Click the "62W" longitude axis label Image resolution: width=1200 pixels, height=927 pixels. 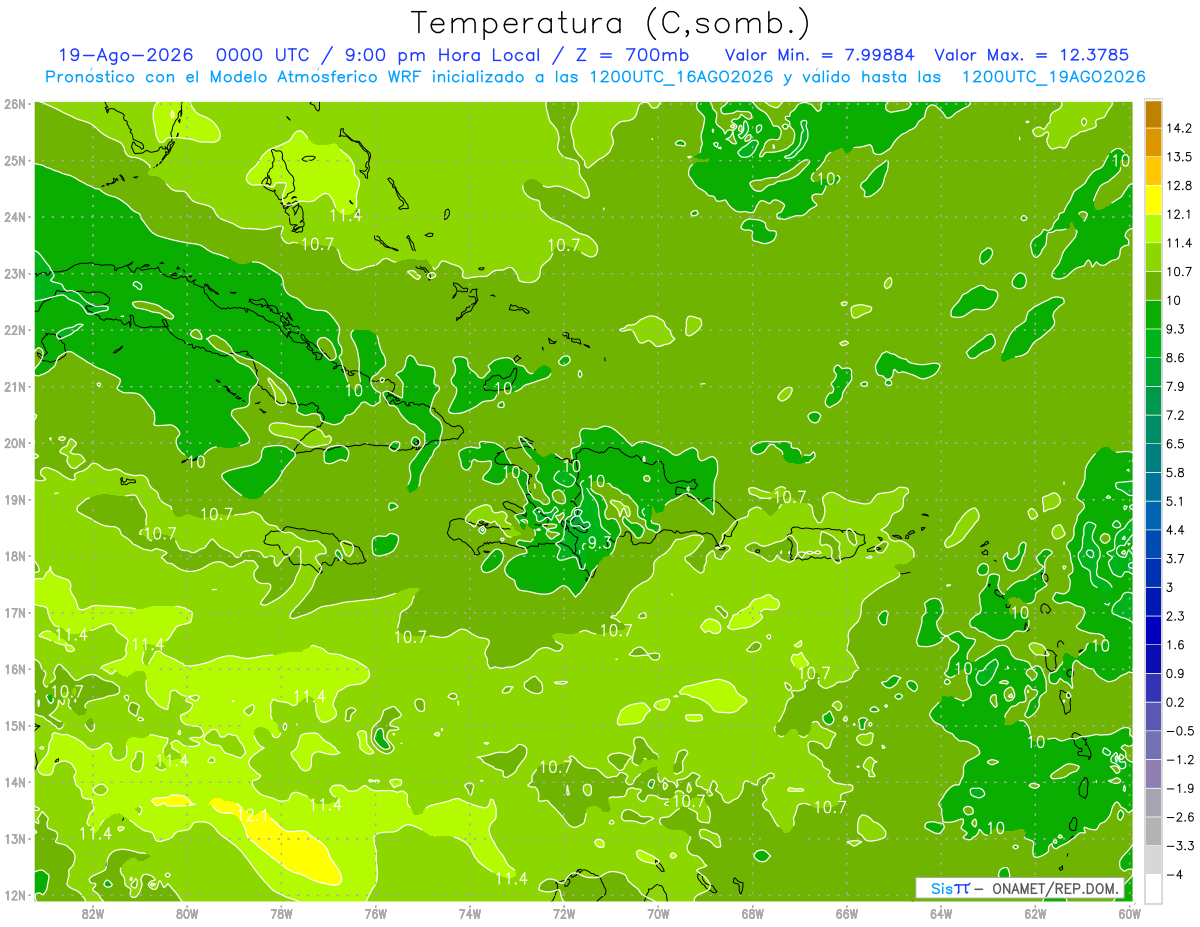point(1036,913)
